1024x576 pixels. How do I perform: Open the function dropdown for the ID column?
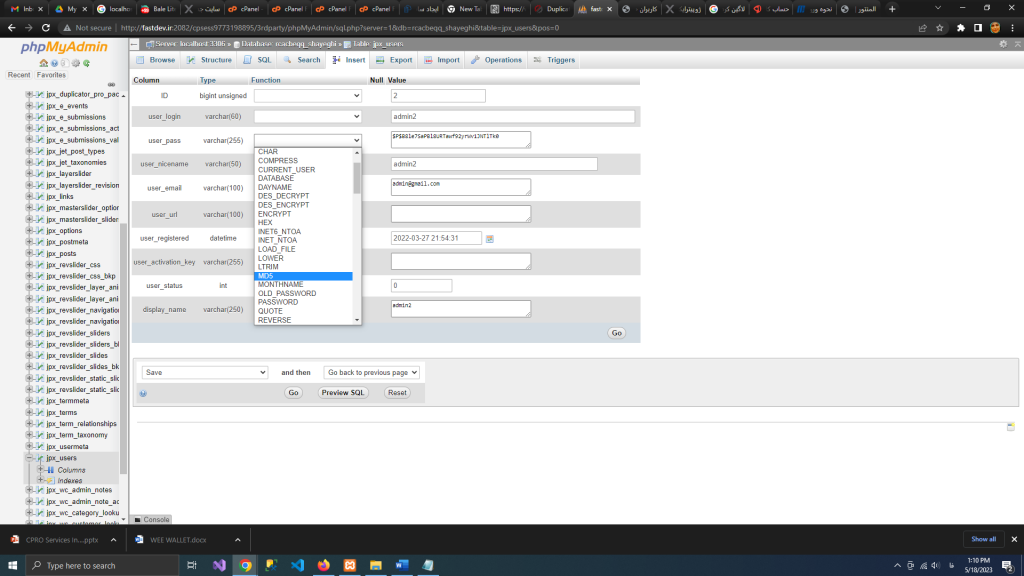307,96
